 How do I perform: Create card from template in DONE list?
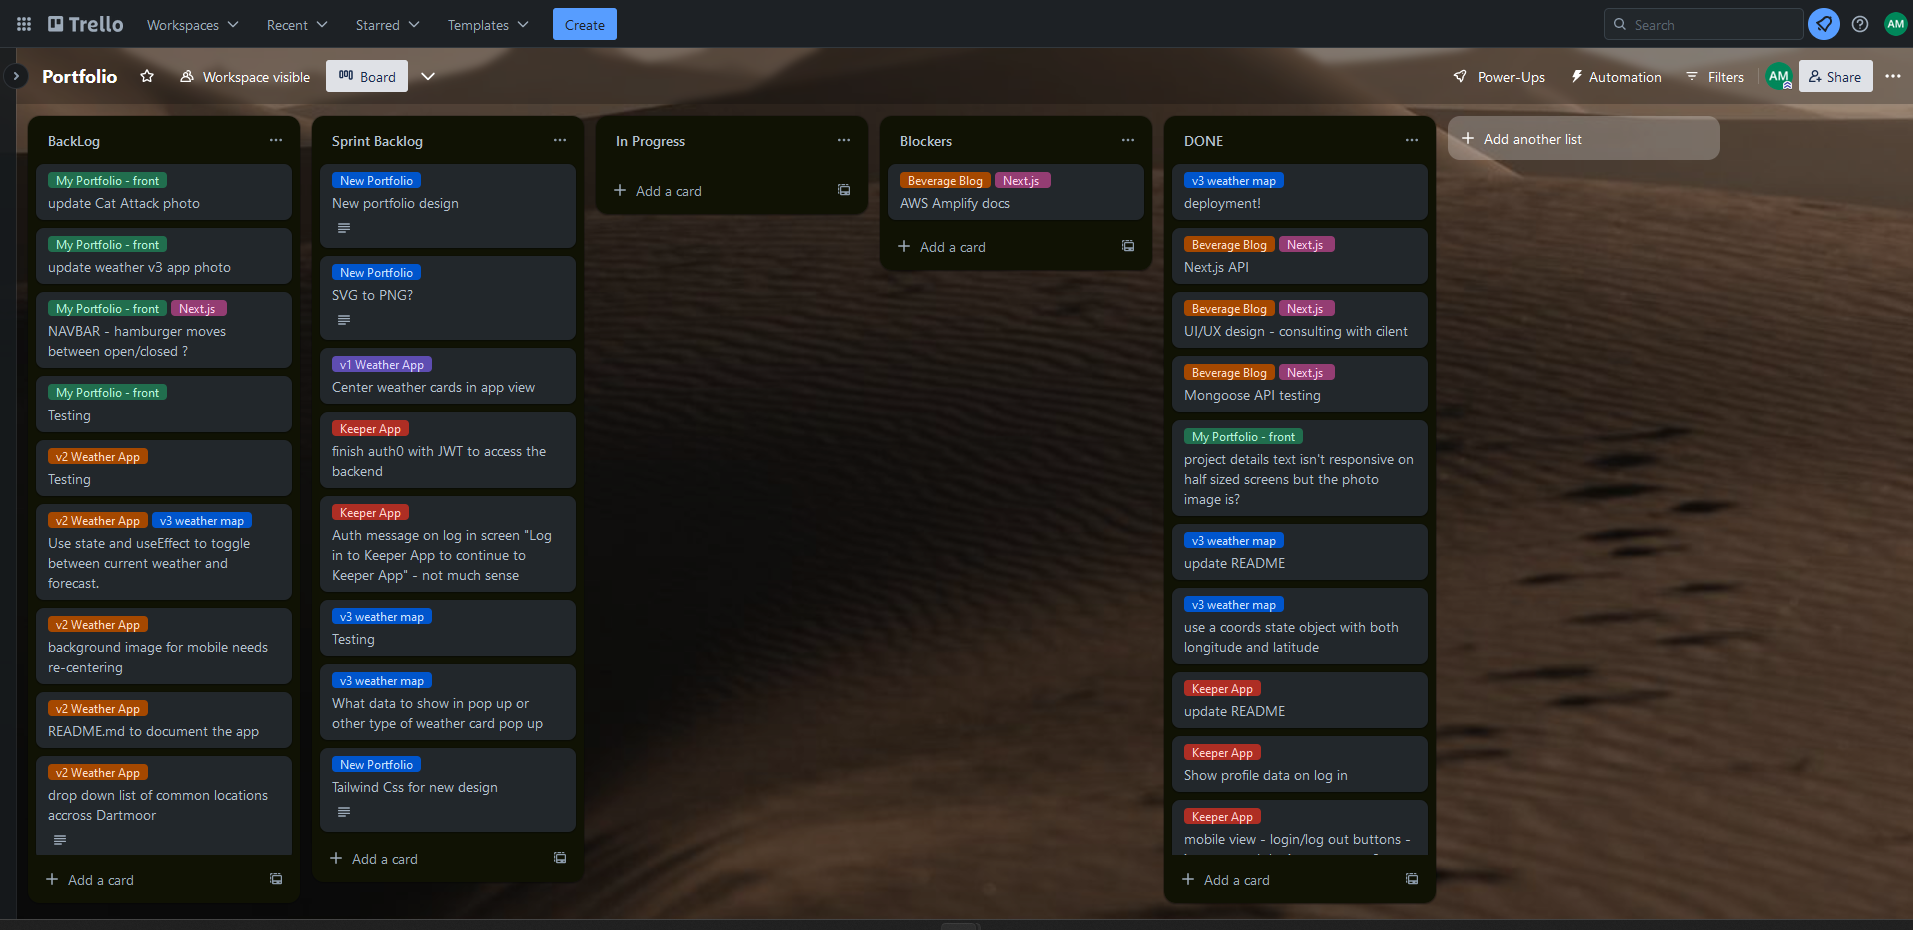pyautogui.click(x=1412, y=879)
